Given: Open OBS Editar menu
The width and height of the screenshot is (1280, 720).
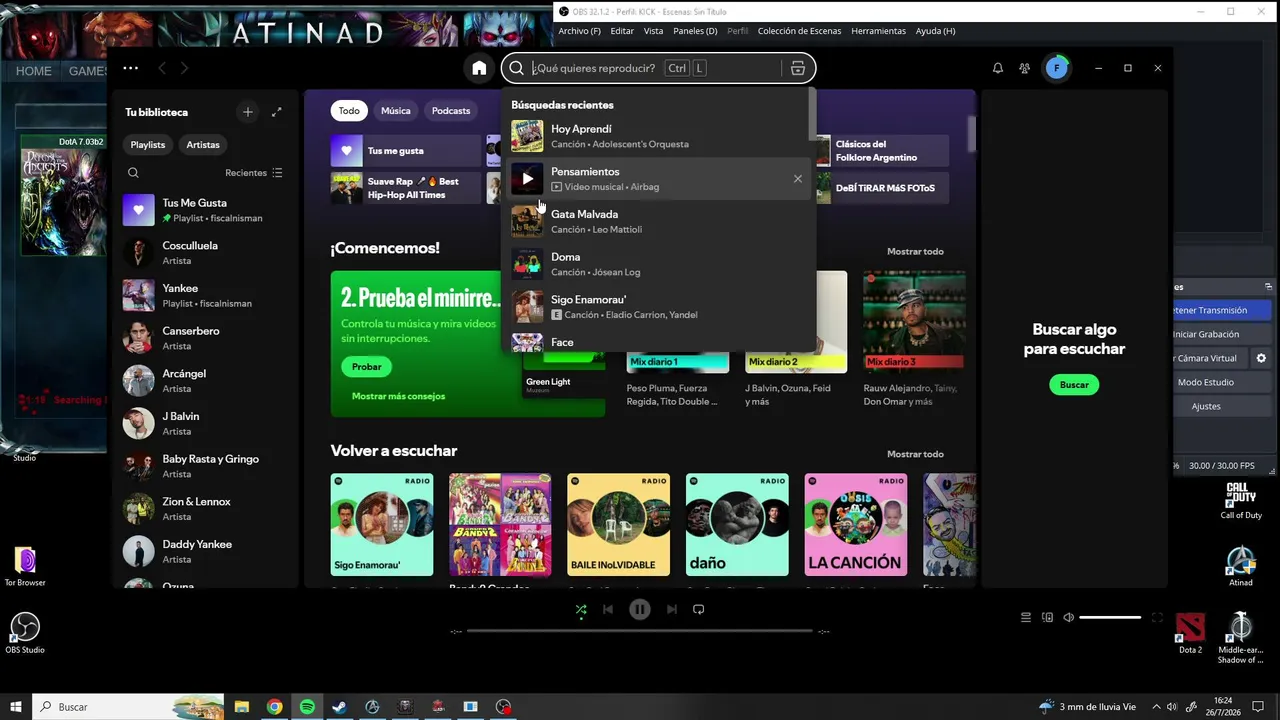Looking at the screenshot, I should click(622, 31).
